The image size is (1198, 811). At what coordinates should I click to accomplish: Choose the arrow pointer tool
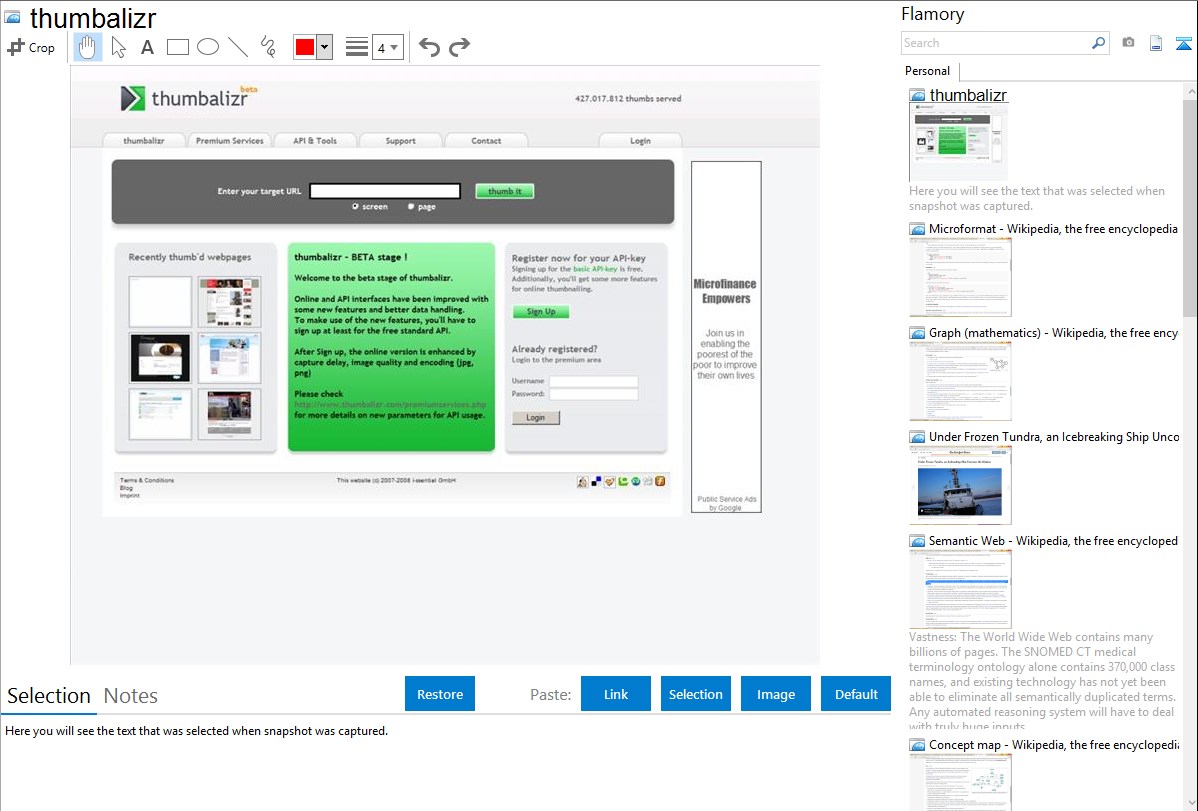[118, 47]
